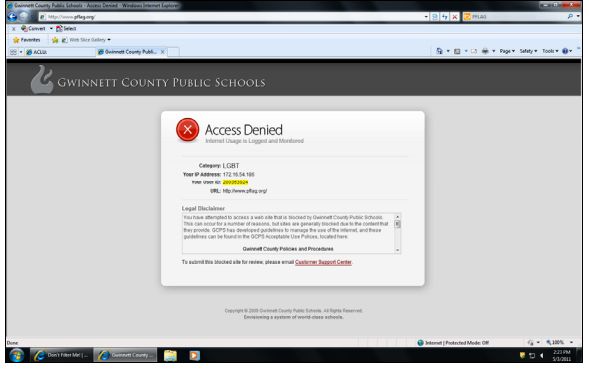Click the Quick Tabs grid icon

13,52
